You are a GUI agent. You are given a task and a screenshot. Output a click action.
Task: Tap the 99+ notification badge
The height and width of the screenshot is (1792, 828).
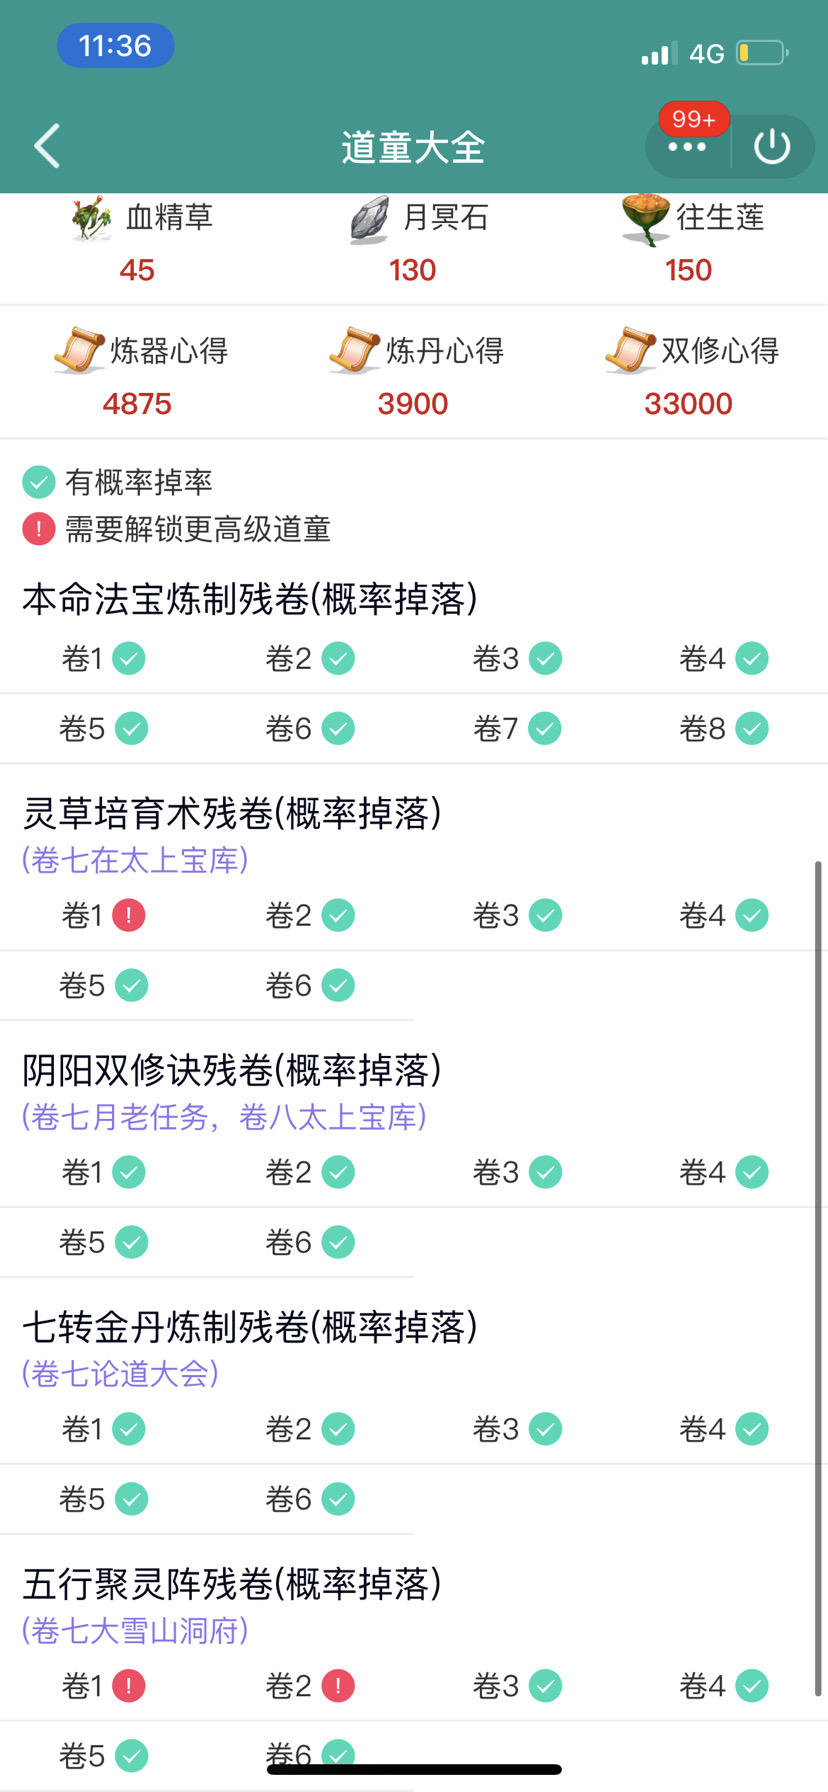(x=693, y=120)
